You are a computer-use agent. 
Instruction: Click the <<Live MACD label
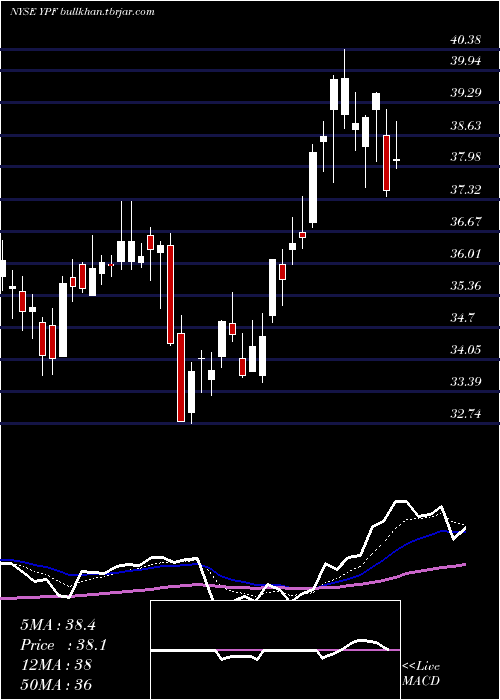(x=421, y=673)
